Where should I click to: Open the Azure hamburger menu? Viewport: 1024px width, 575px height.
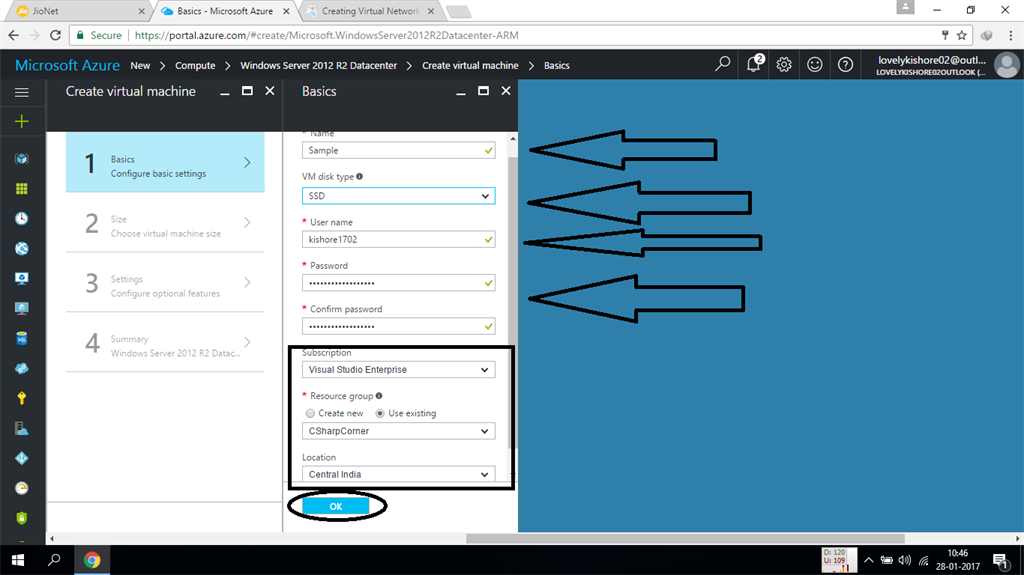click(x=22, y=92)
